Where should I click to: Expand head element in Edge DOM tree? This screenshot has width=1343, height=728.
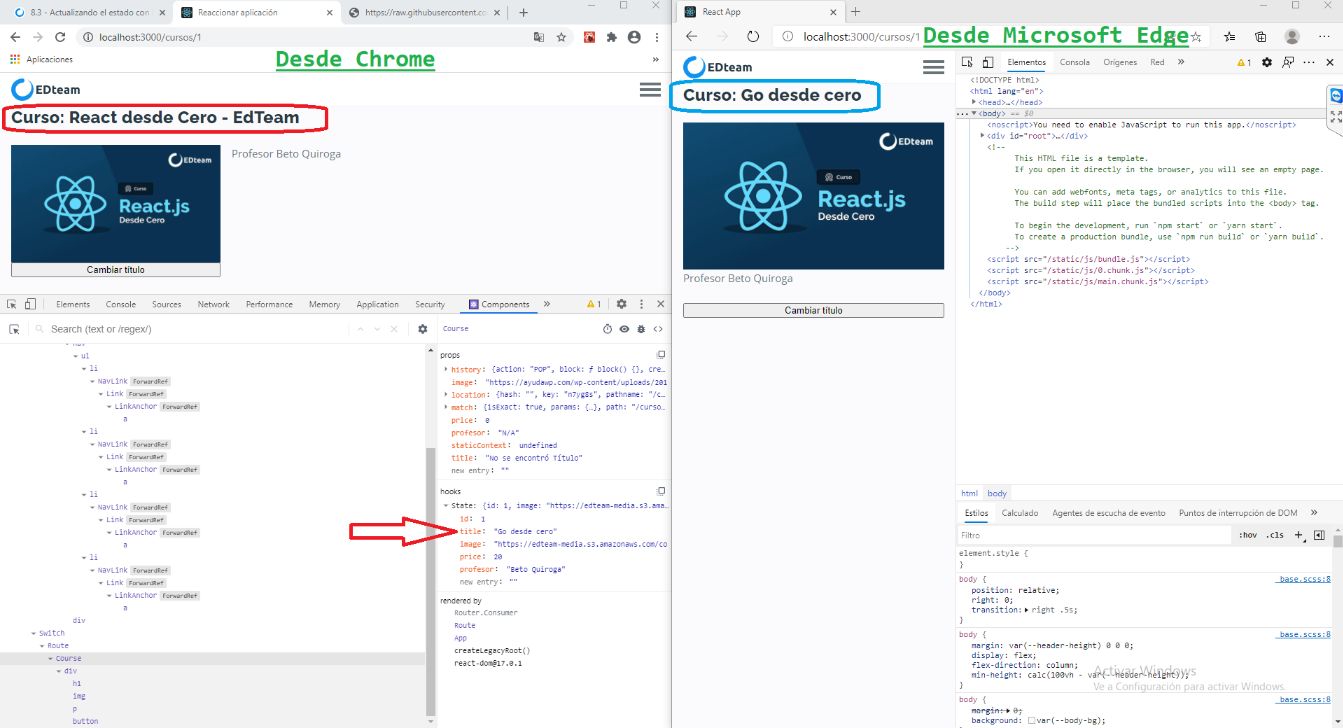(974, 102)
